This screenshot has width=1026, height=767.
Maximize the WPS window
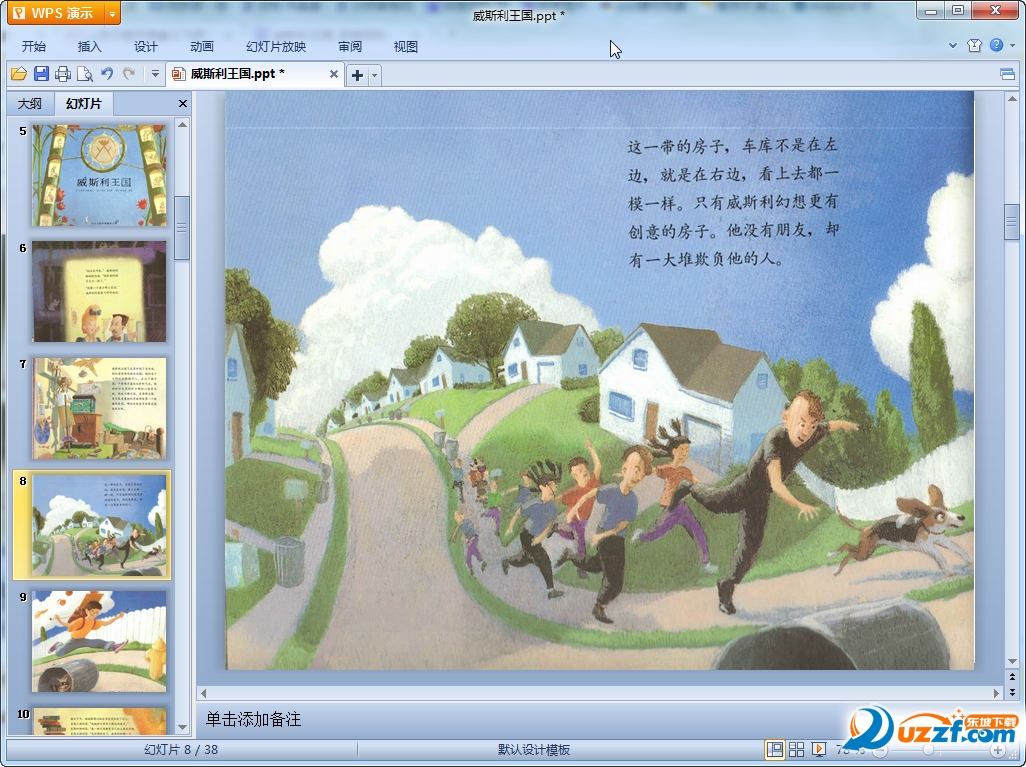[958, 10]
